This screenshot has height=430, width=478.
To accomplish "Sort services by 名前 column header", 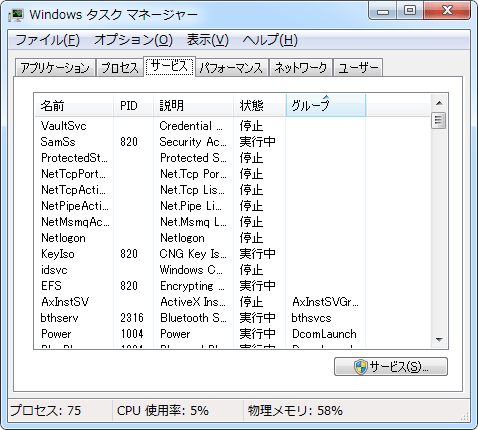I will (x=74, y=106).
